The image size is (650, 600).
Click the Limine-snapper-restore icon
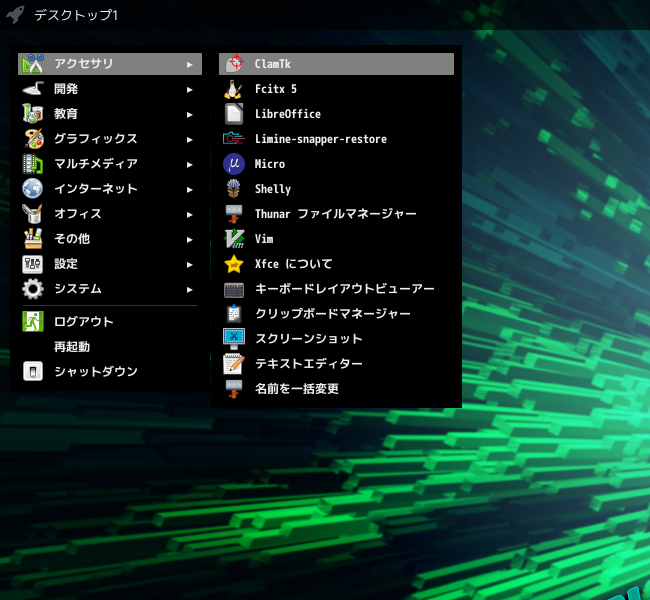(x=234, y=138)
